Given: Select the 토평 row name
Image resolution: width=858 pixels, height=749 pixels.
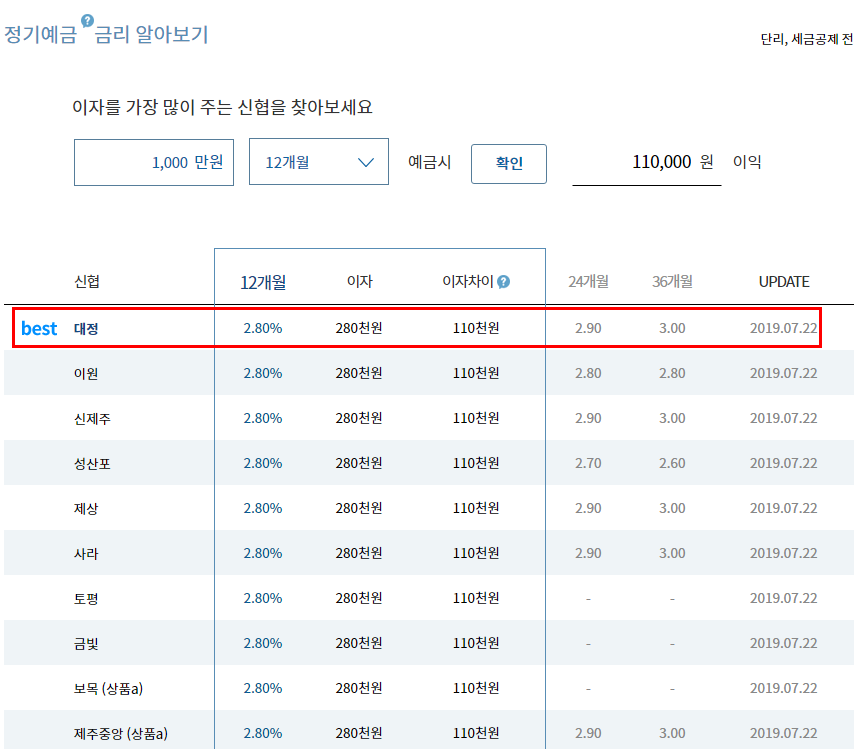Looking at the screenshot, I should click(x=86, y=599).
